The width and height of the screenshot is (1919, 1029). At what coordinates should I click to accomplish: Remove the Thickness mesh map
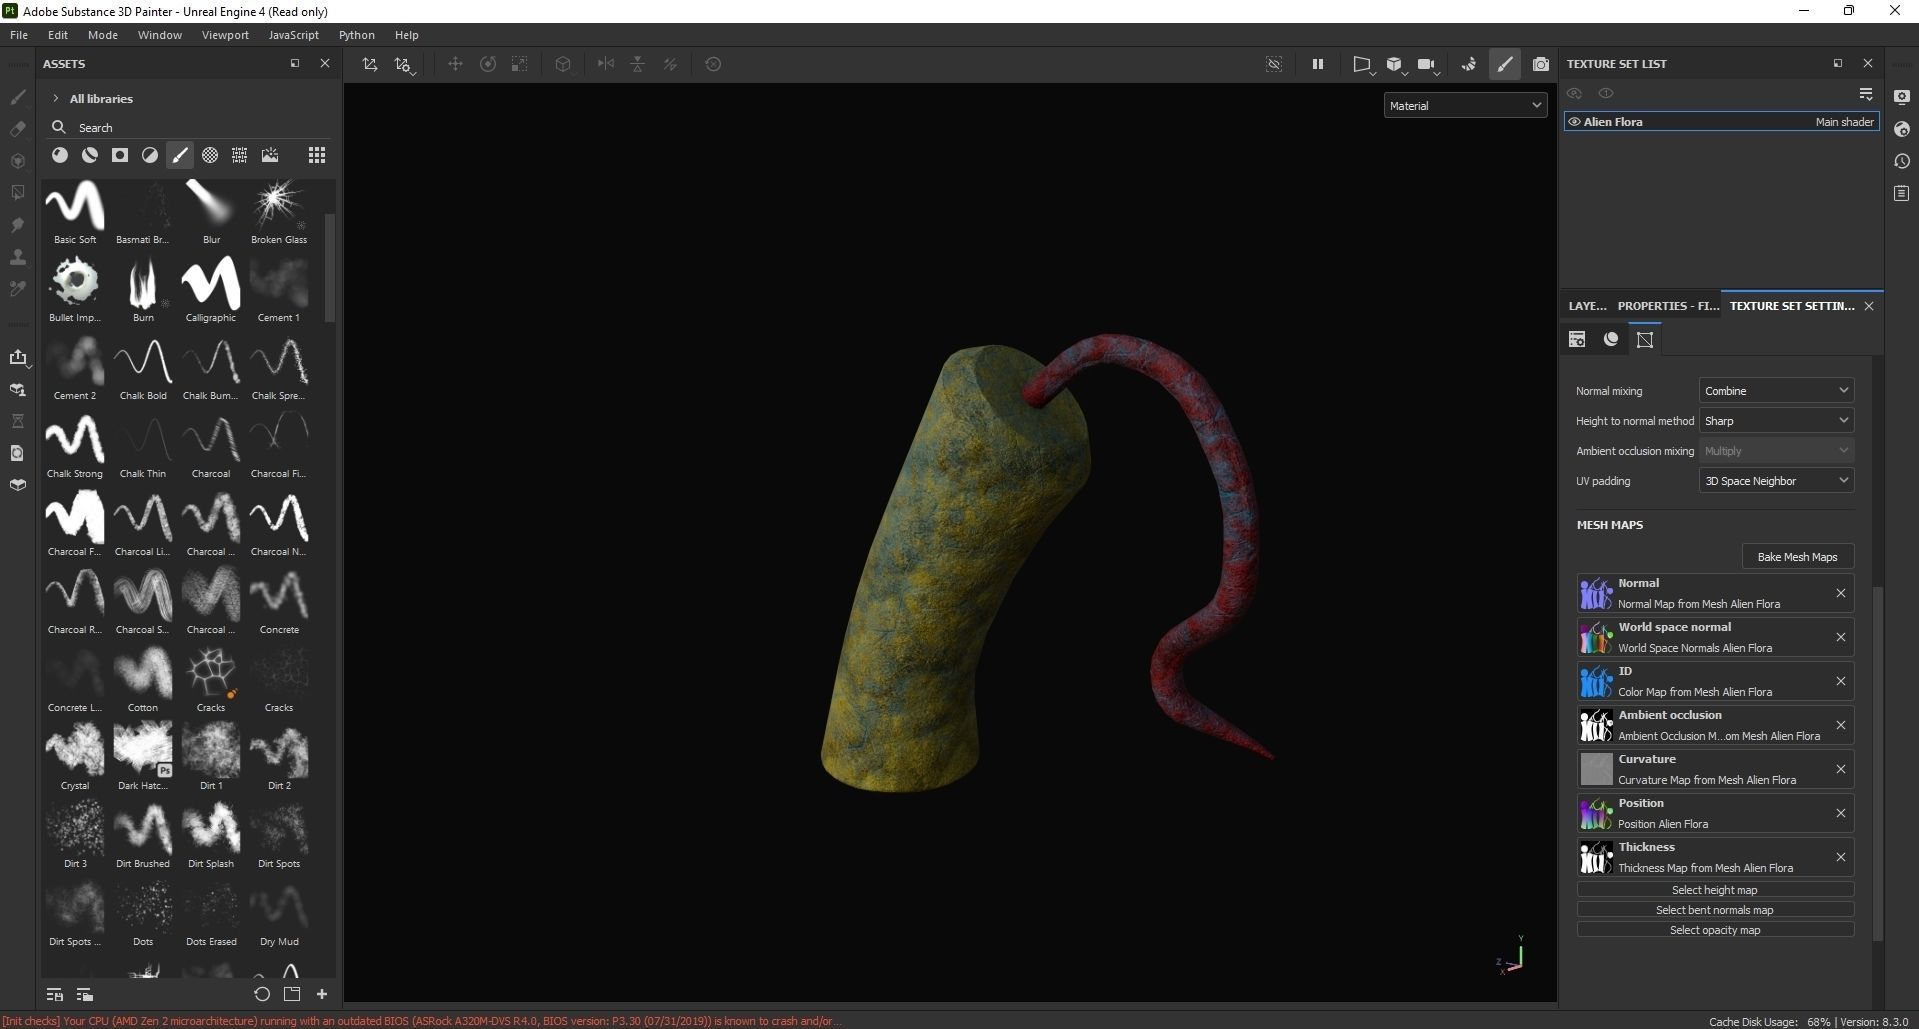(x=1840, y=857)
